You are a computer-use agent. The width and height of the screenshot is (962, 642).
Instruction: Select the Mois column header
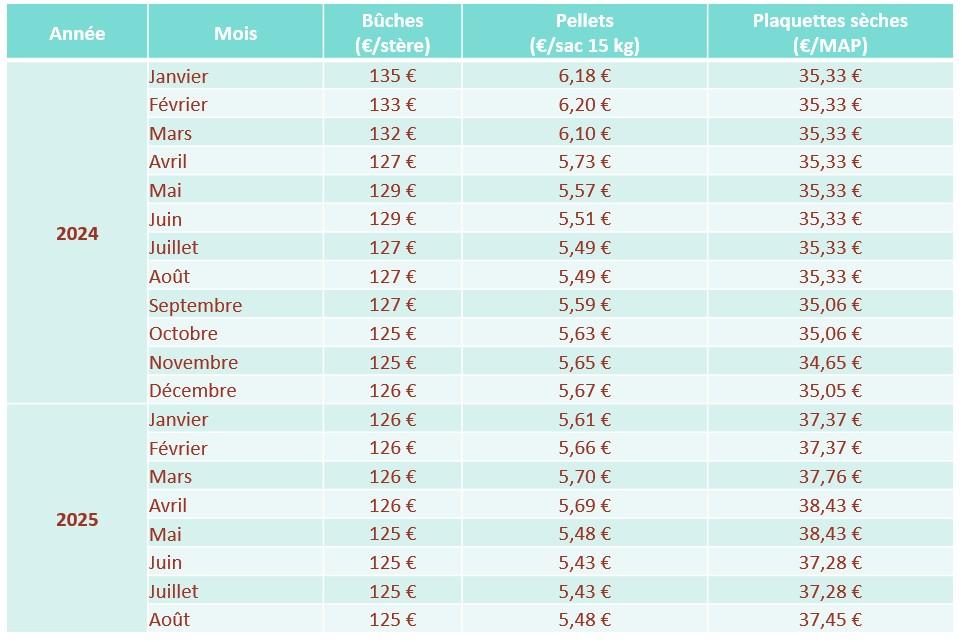[x=236, y=33]
